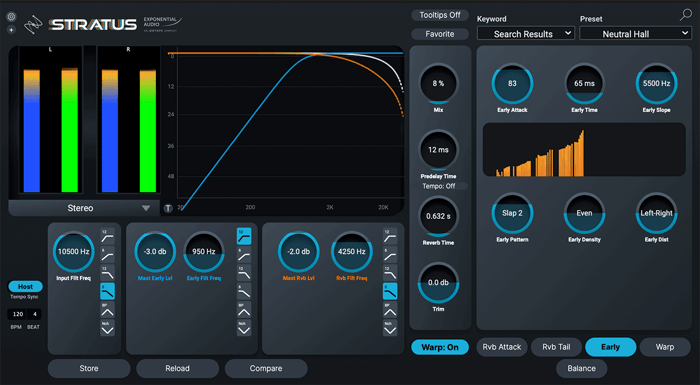The image size is (700, 385).
Task: Select 6 dB low-pass for Rvb filter
Action: [x=390, y=291]
